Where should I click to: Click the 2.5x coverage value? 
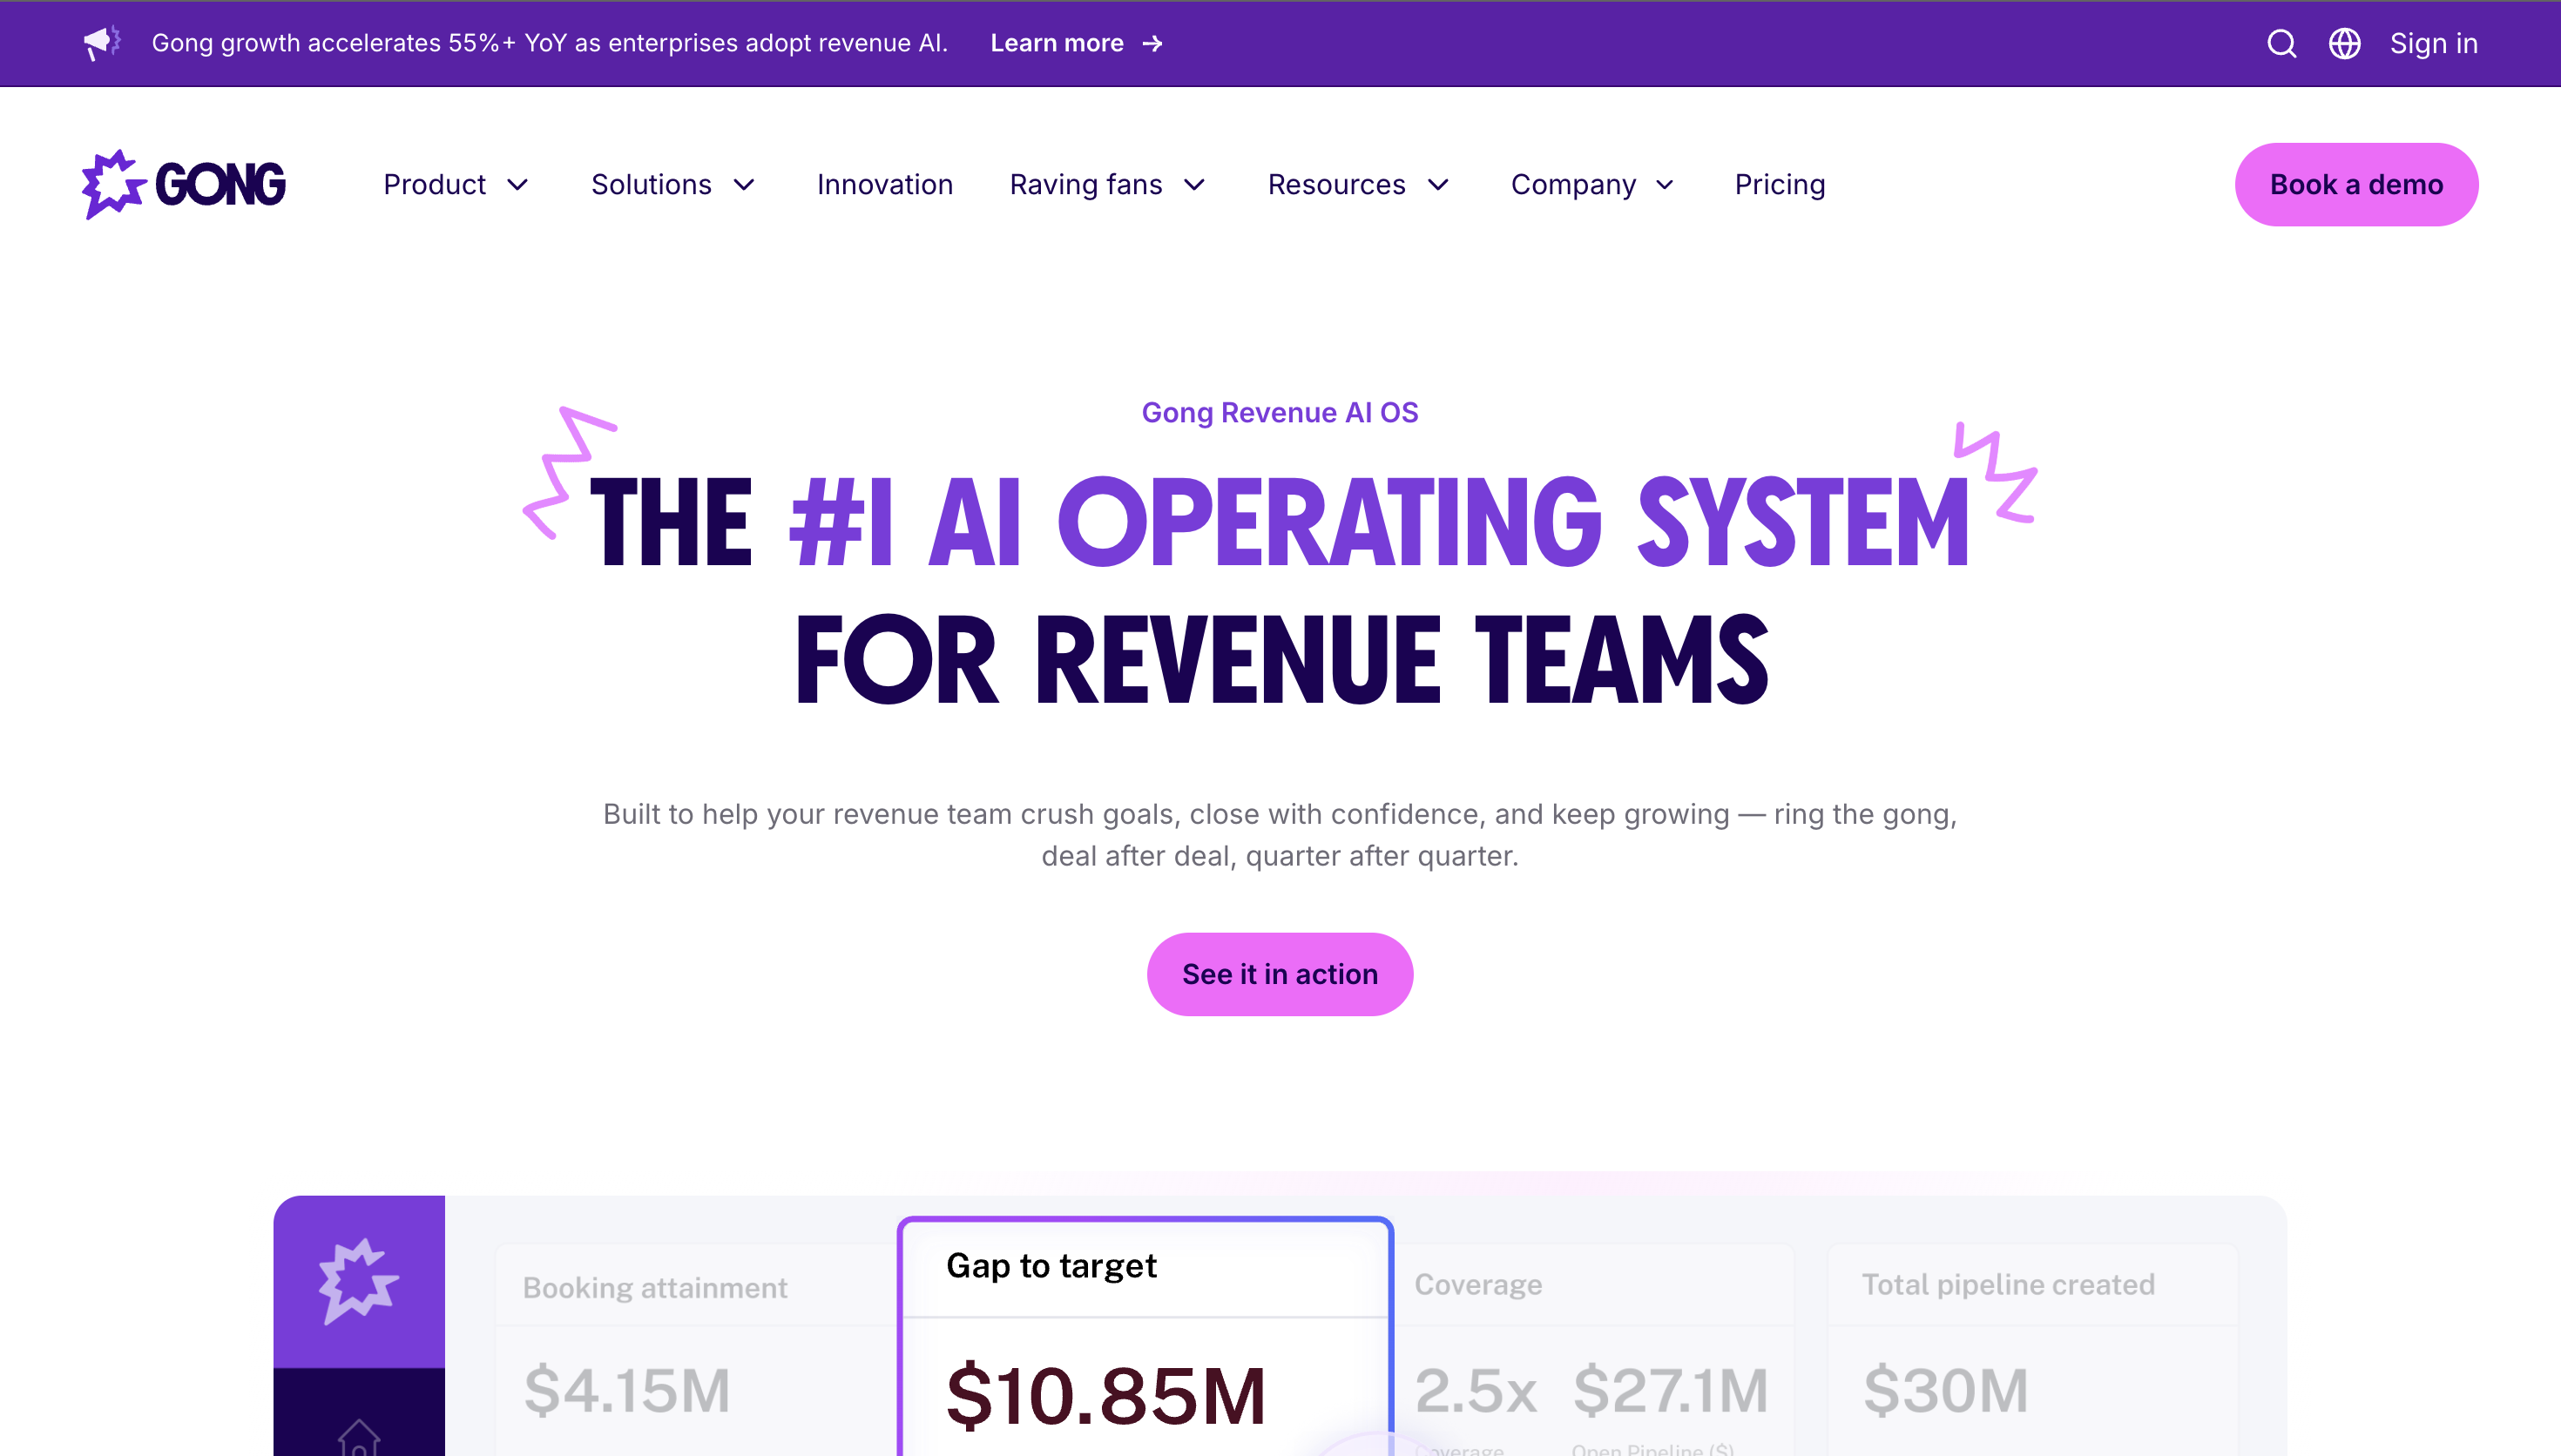[x=1476, y=1390]
